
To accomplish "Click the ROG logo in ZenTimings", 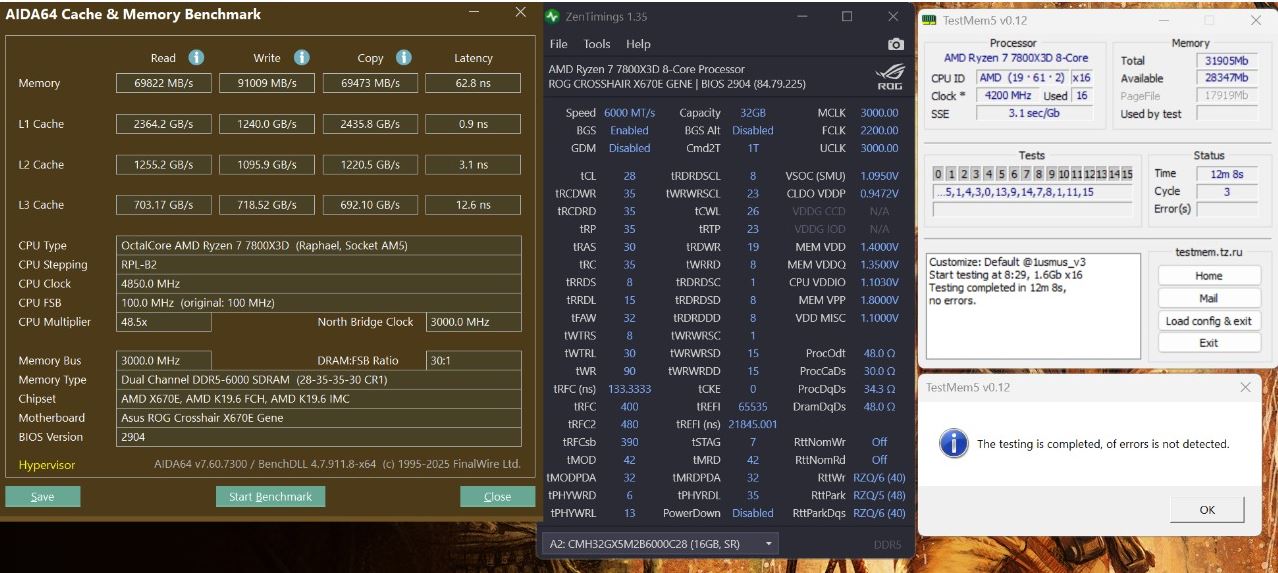I will click(x=889, y=75).
